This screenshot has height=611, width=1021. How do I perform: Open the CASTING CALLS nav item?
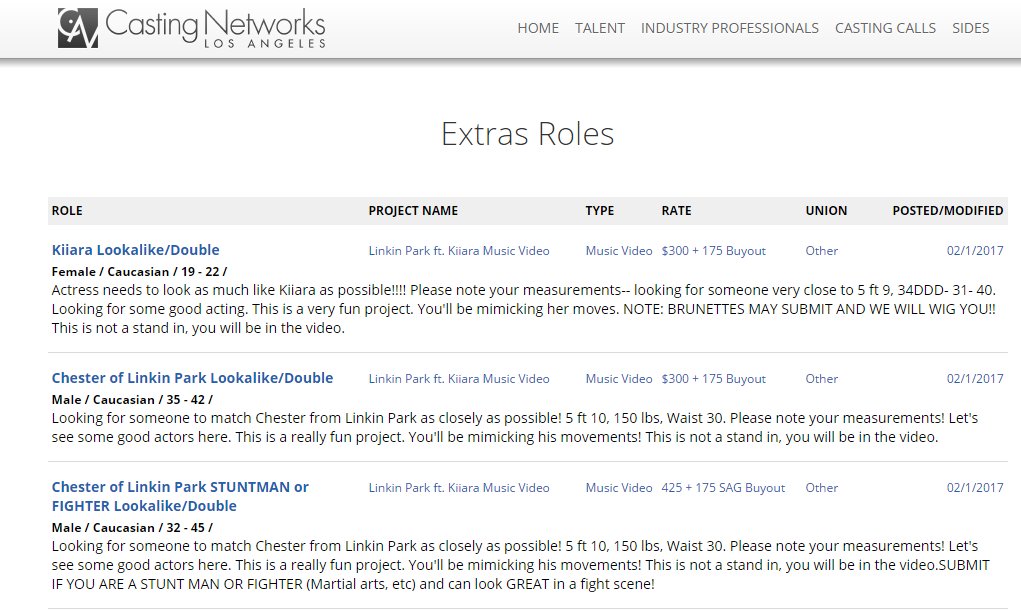pyautogui.click(x=885, y=28)
